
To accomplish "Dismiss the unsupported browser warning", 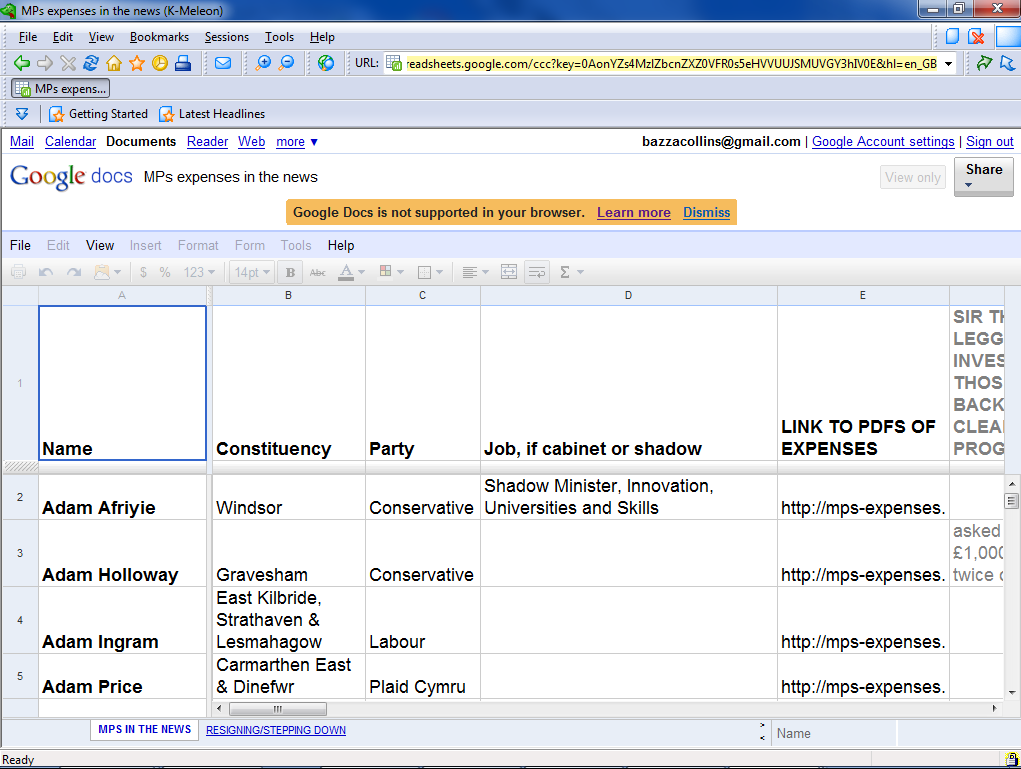I will [x=706, y=212].
